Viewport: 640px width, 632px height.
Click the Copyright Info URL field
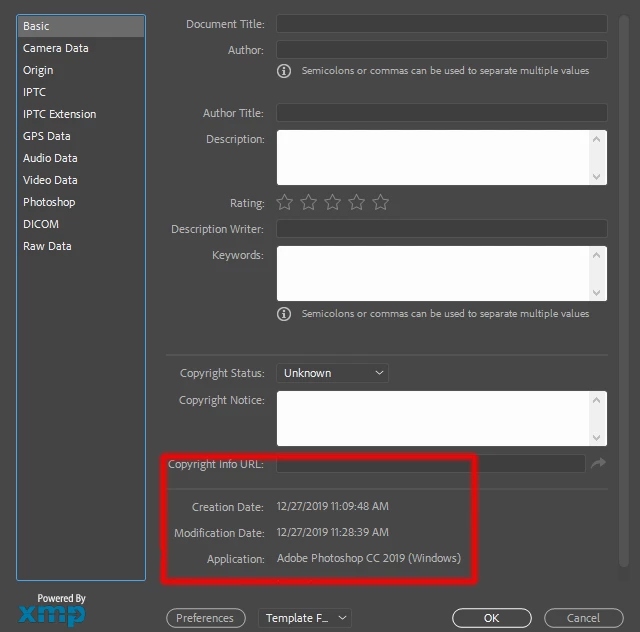431,464
